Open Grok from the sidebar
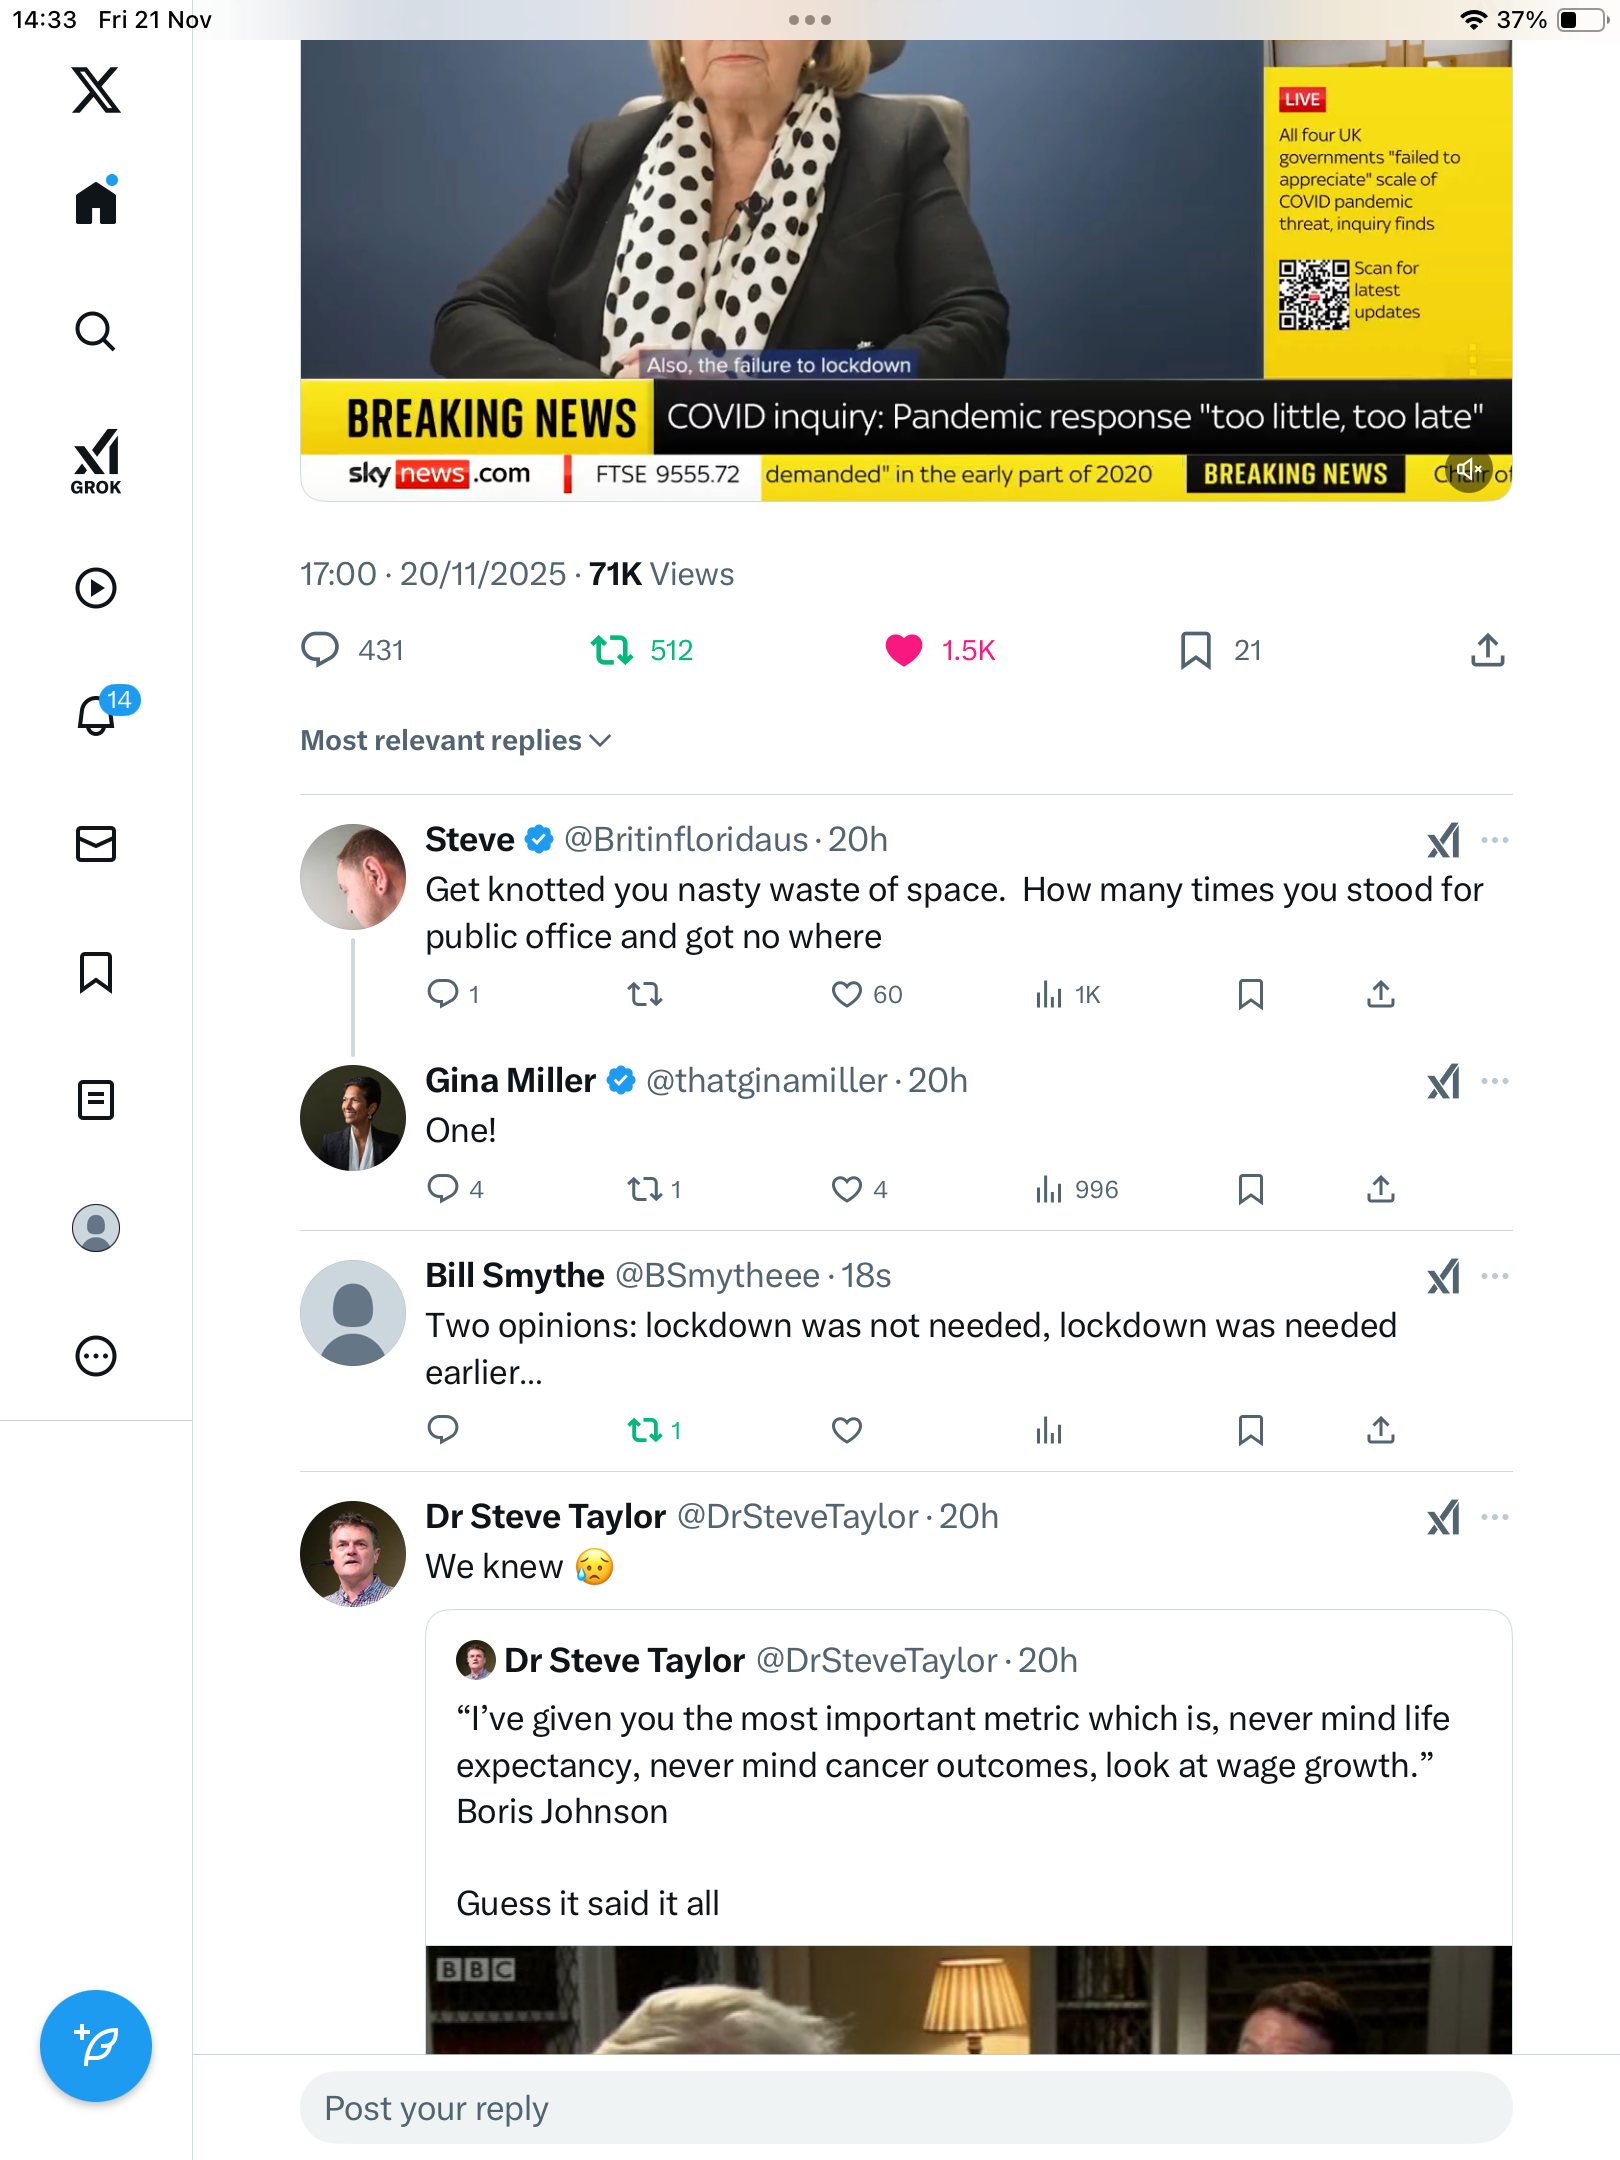 point(96,461)
